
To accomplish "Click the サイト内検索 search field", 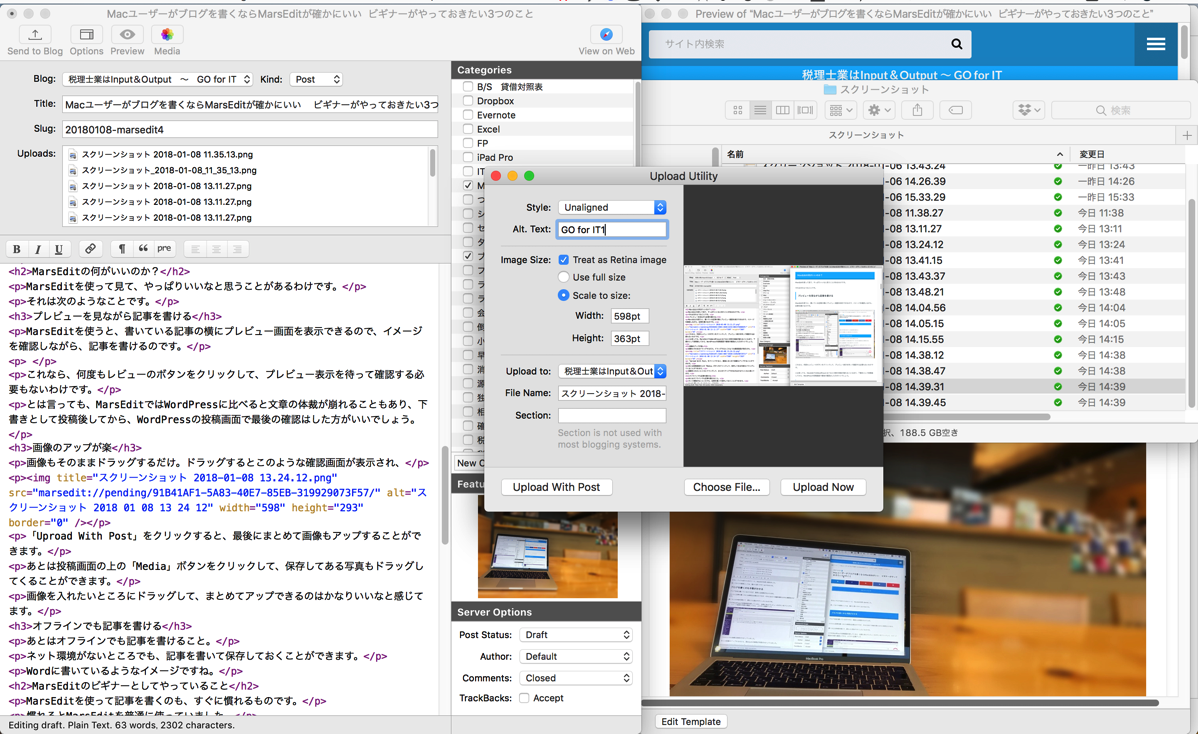I will [798, 44].
